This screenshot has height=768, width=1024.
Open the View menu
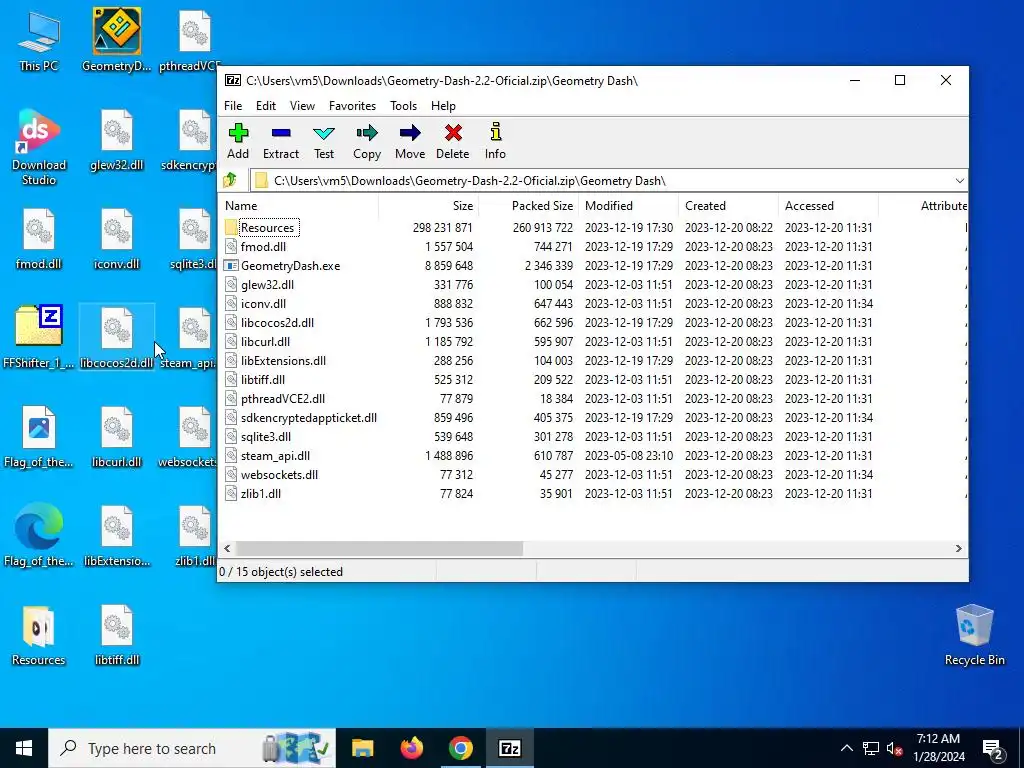pyautogui.click(x=302, y=106)
